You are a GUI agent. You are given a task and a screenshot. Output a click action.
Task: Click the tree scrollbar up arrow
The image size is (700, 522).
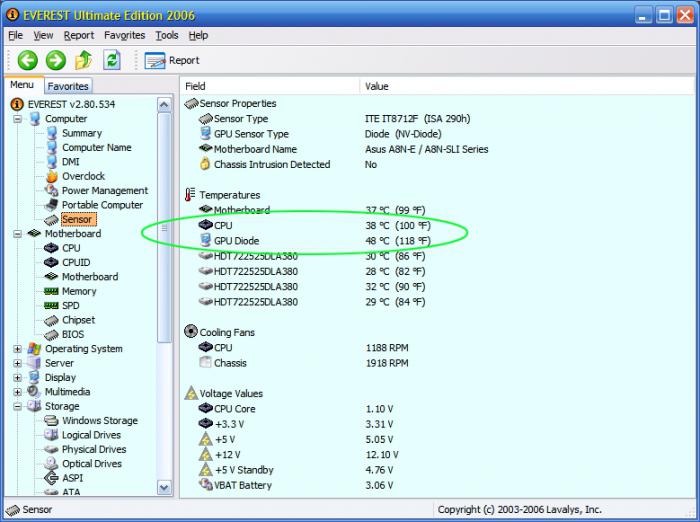pyautogui.click(x=164, y=105)
